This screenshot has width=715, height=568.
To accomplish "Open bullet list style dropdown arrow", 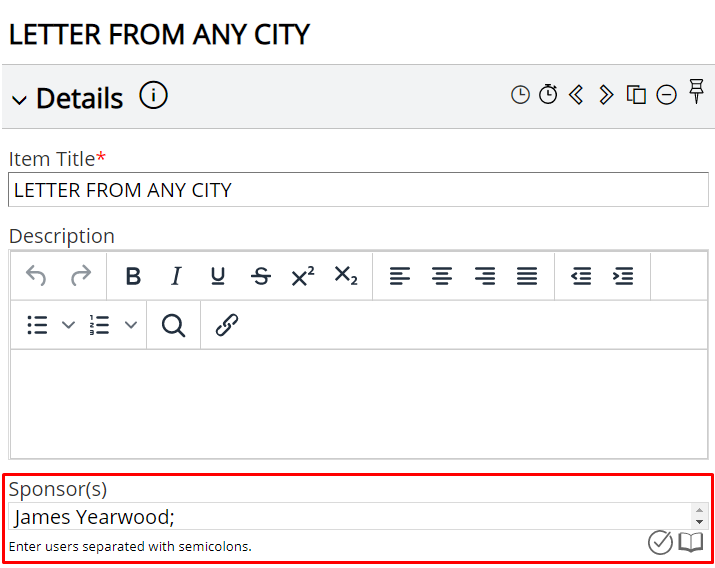I will click(68, 325).
